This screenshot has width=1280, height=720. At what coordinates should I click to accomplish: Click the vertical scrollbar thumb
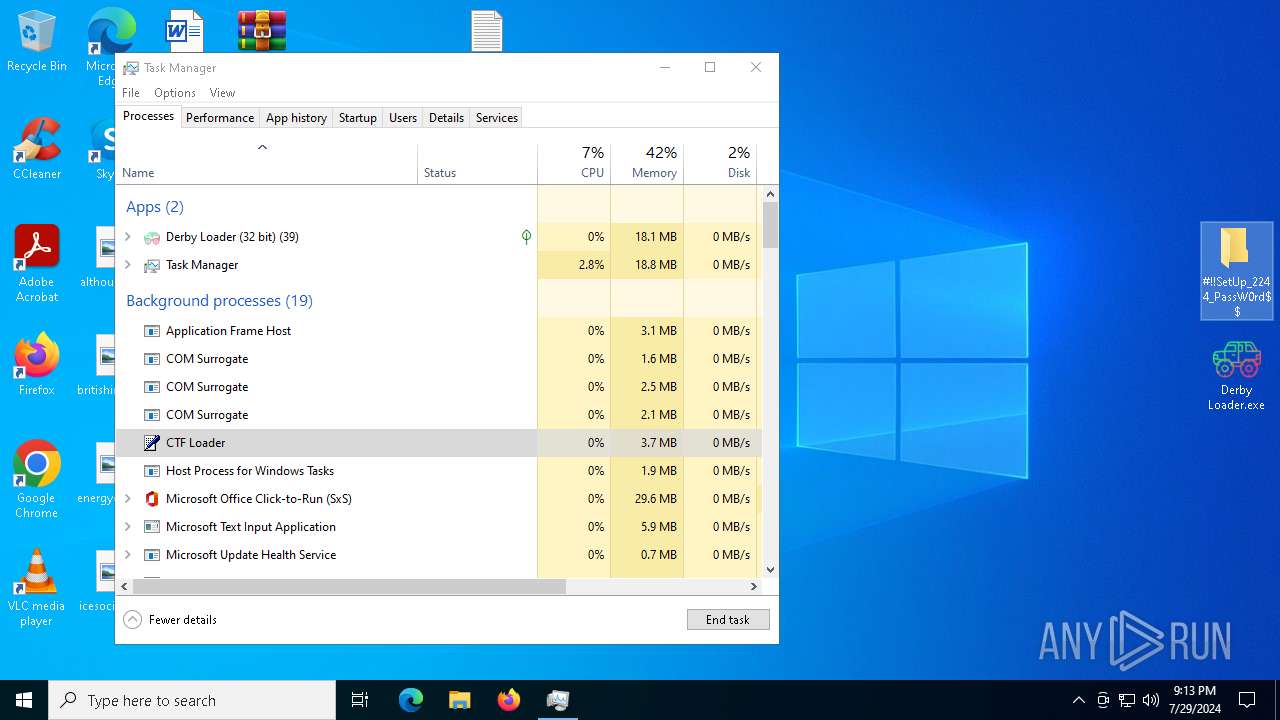coord(770,225)
